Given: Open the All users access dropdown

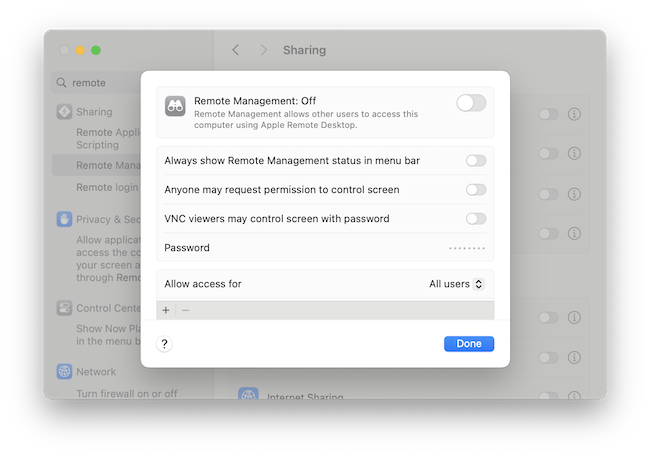Looking at the screenshot, I should pyautogui.click(x=457, y=284).
